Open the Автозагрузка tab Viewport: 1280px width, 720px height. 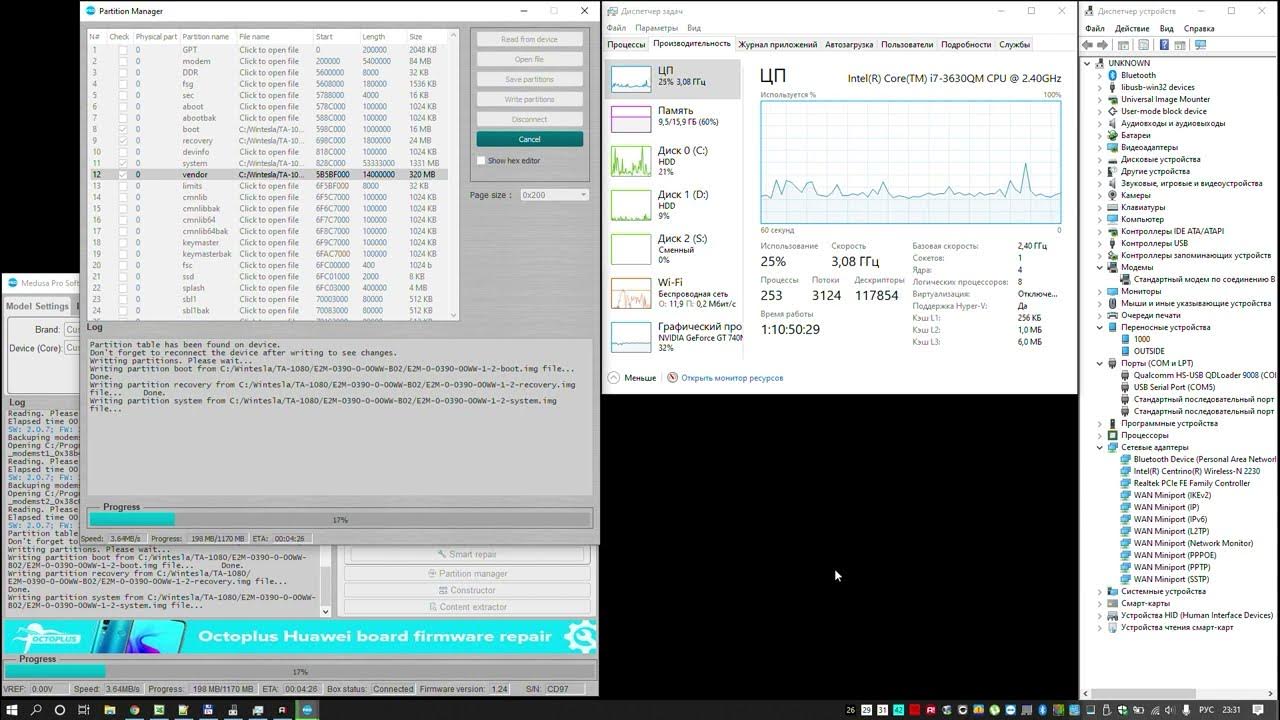click(849, 45)
